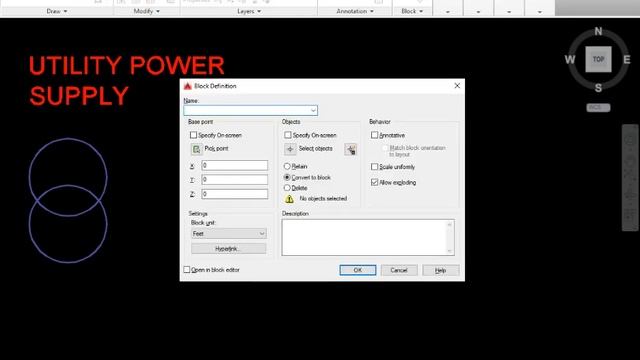Open the WCS dropdown below ViewCube
Viewport: 640px width, 360px height.
(x=598, y=108)
